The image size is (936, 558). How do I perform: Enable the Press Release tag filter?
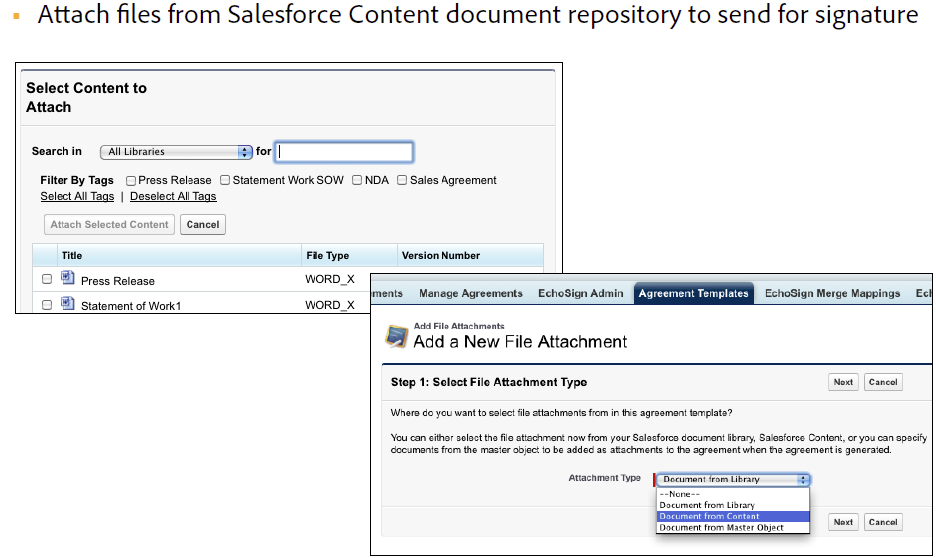131,181
